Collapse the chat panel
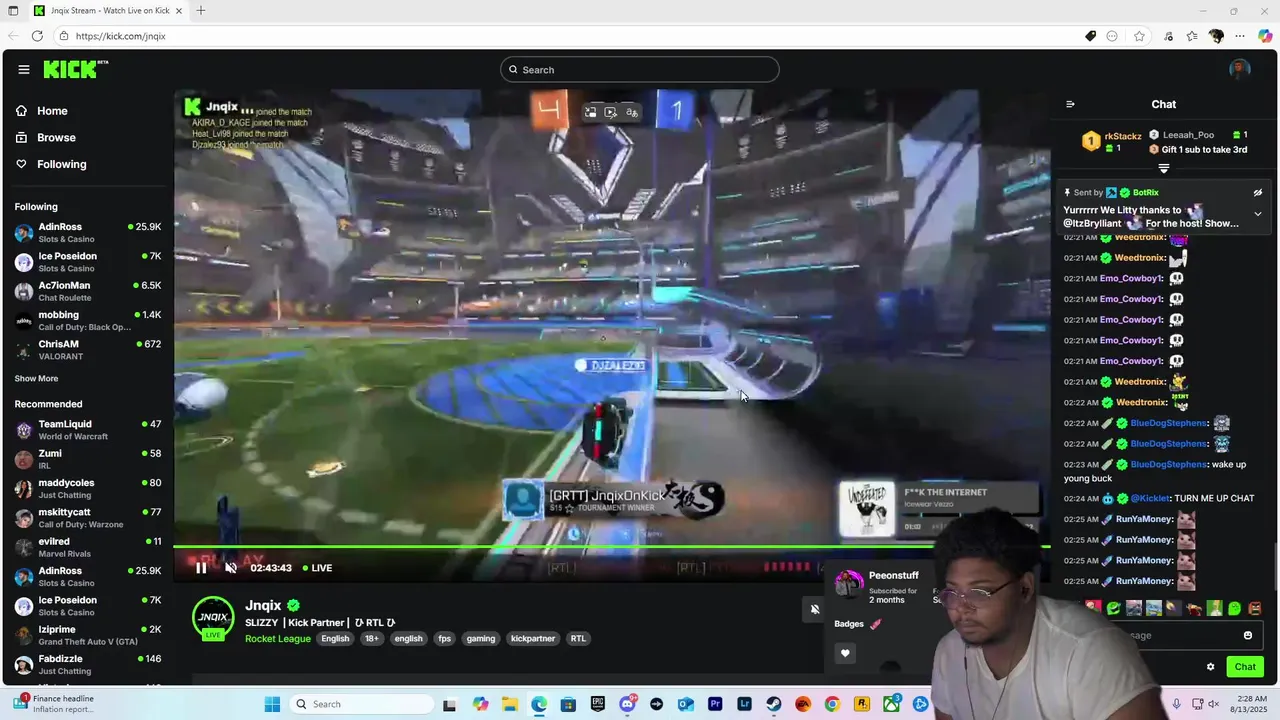The width and height of the screenshot is (1280, 720). (1070, 104)
